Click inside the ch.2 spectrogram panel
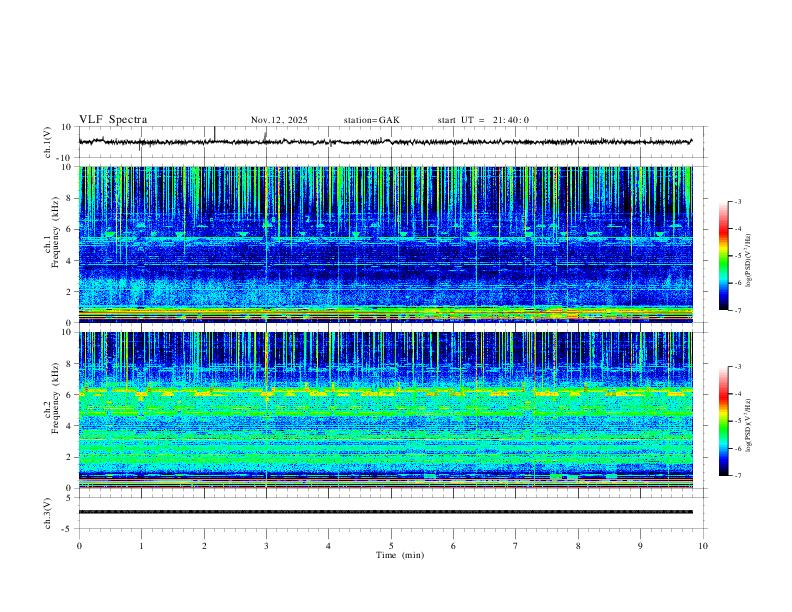The height and width of the screenshot is (612, 792). point(385,410)
